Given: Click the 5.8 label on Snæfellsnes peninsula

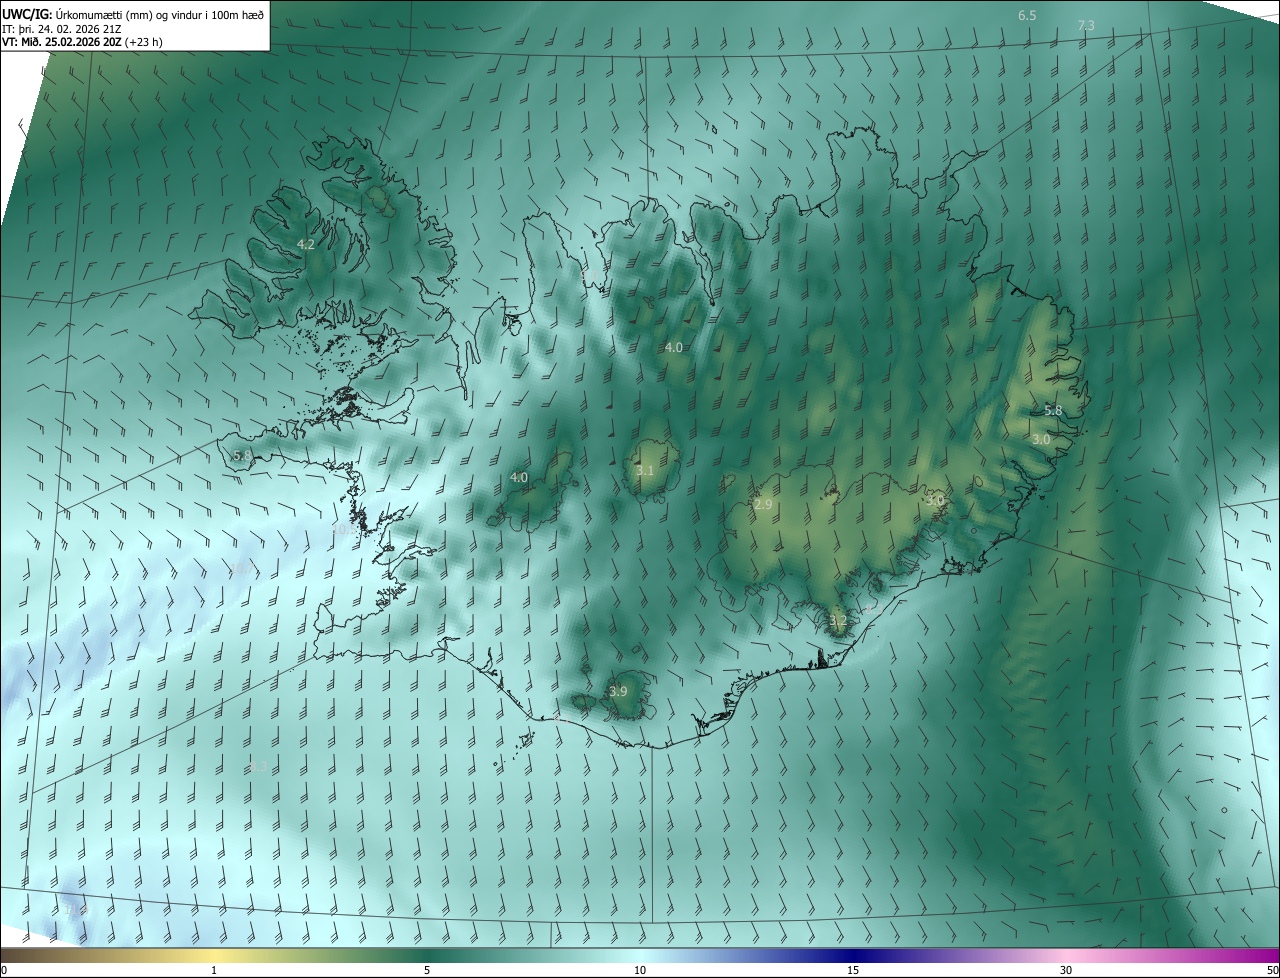Looking at the screenshot, I should [242, 456].
